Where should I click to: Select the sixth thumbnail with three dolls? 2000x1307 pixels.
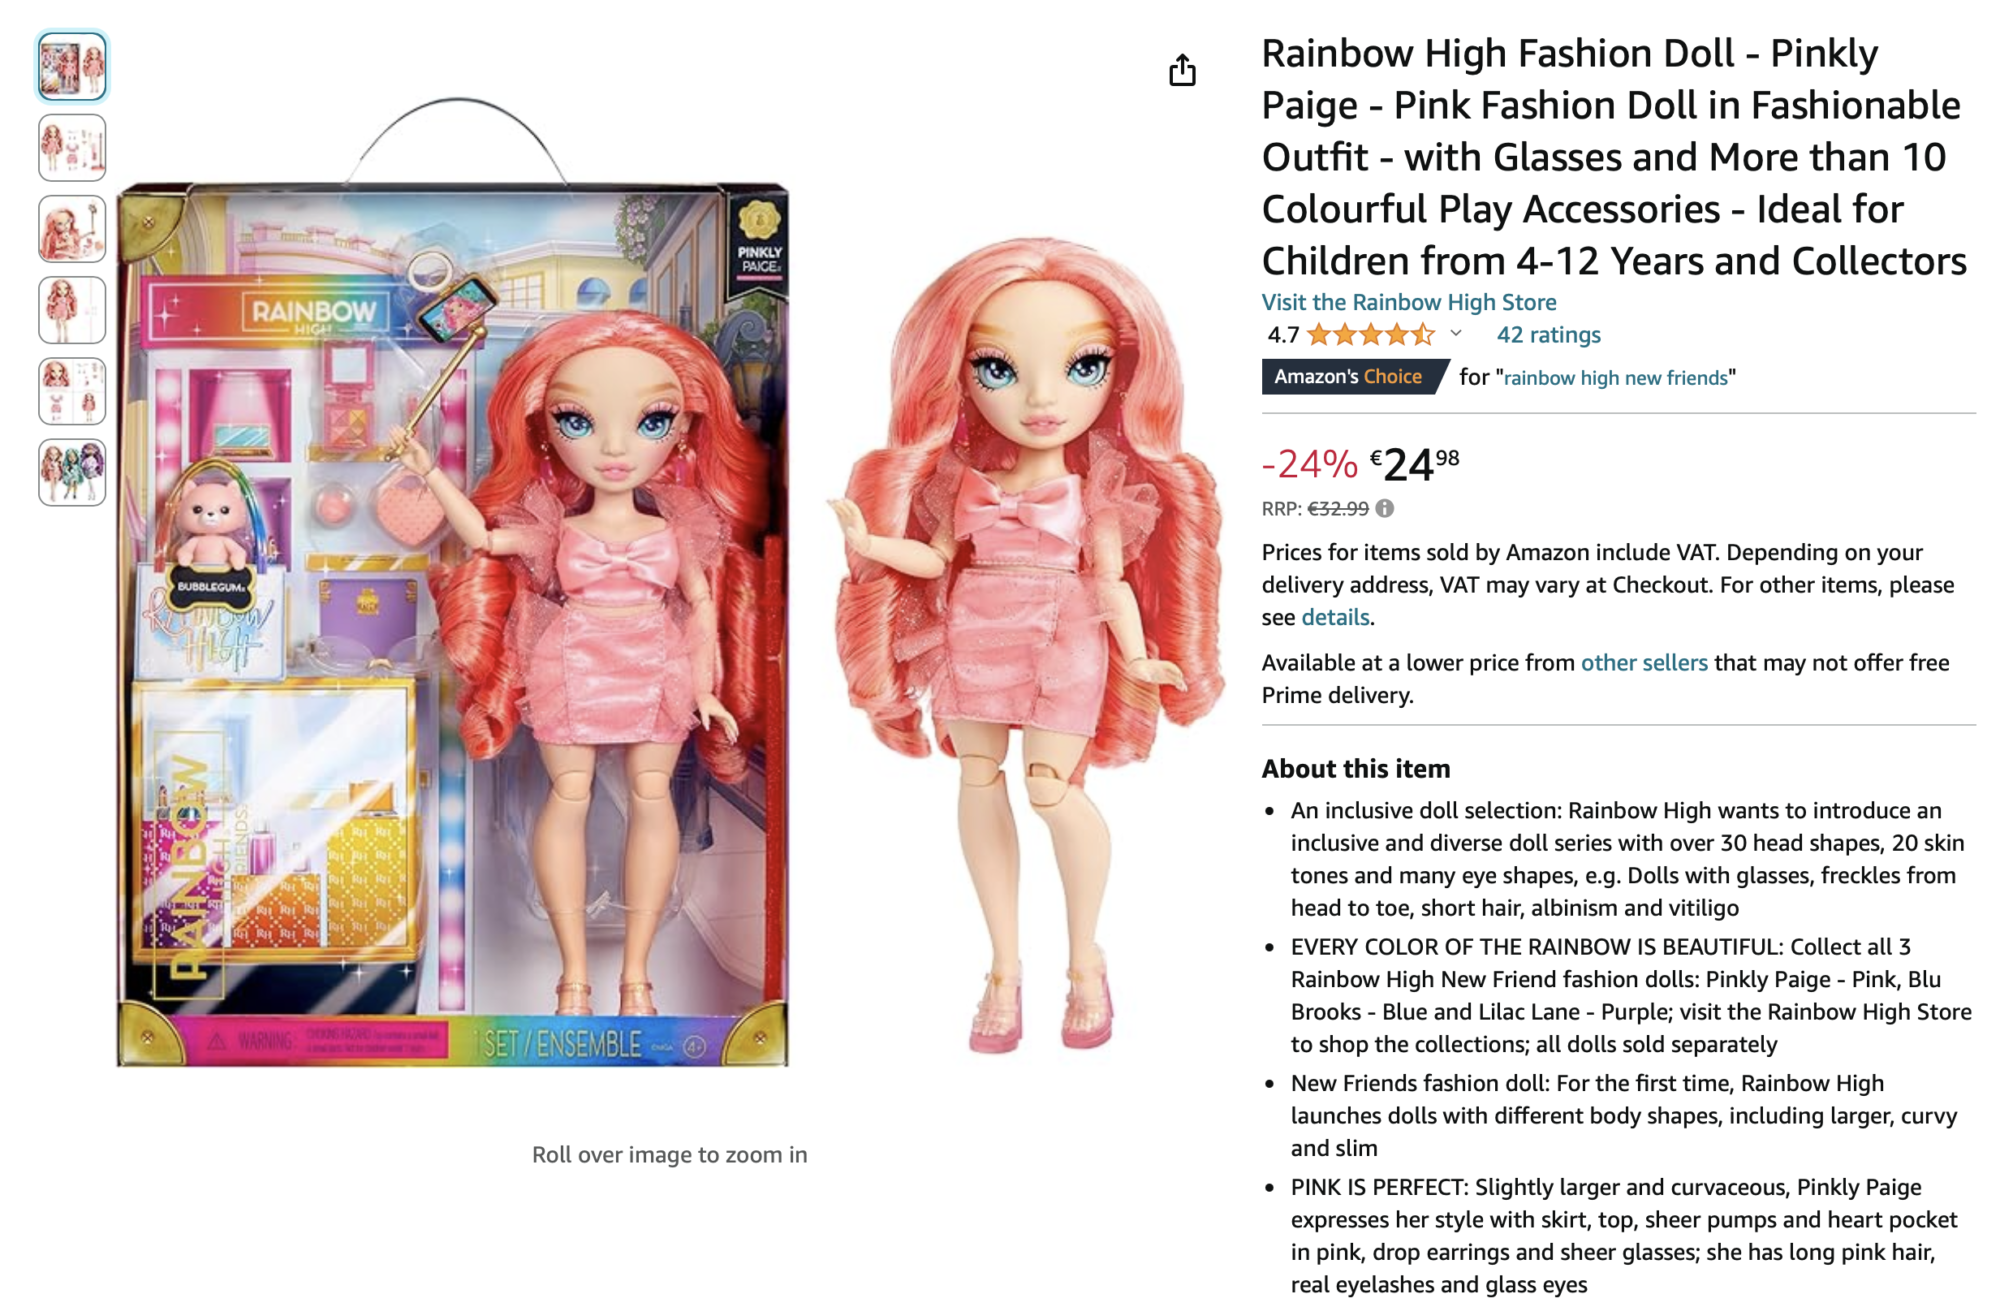pyautogui.click(x=72, y=472)
